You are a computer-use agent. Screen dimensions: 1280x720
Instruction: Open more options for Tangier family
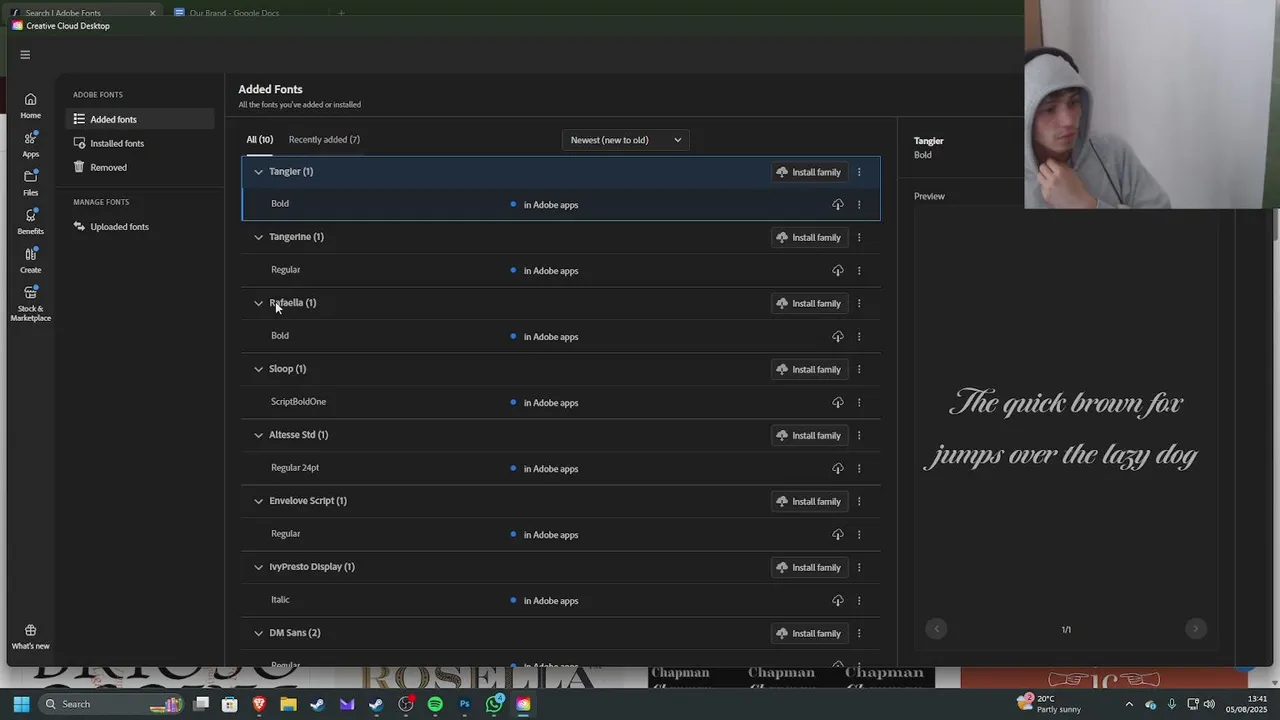pos(859,172)
